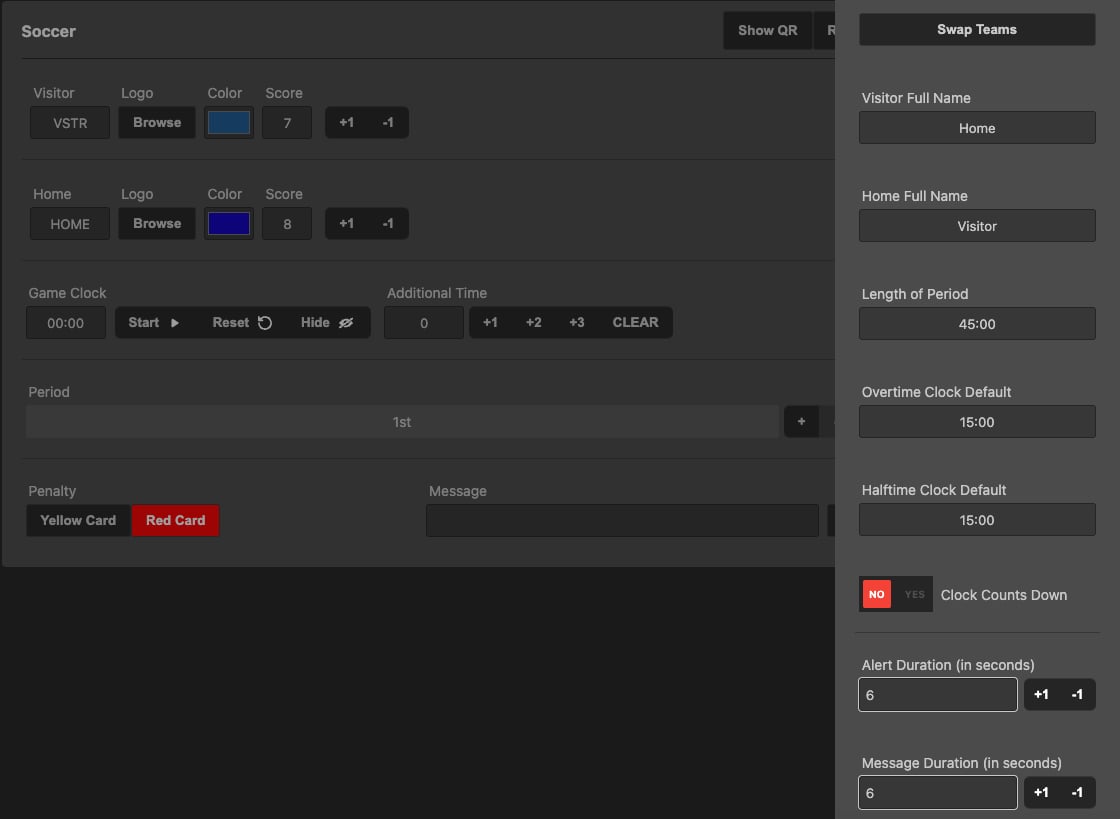Add one point to Home score
This screenshot has width=1120, height=819.
[346, 223]
